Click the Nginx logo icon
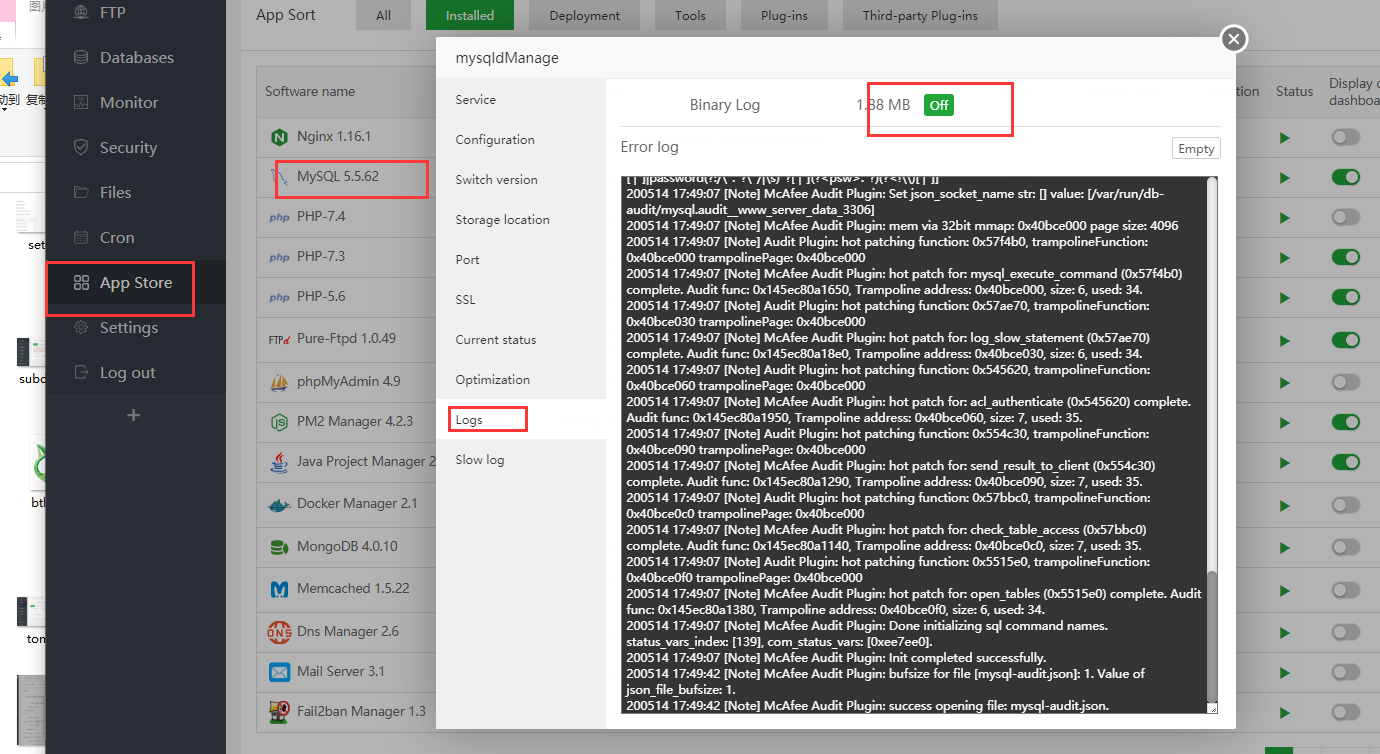 coord(279,136)
